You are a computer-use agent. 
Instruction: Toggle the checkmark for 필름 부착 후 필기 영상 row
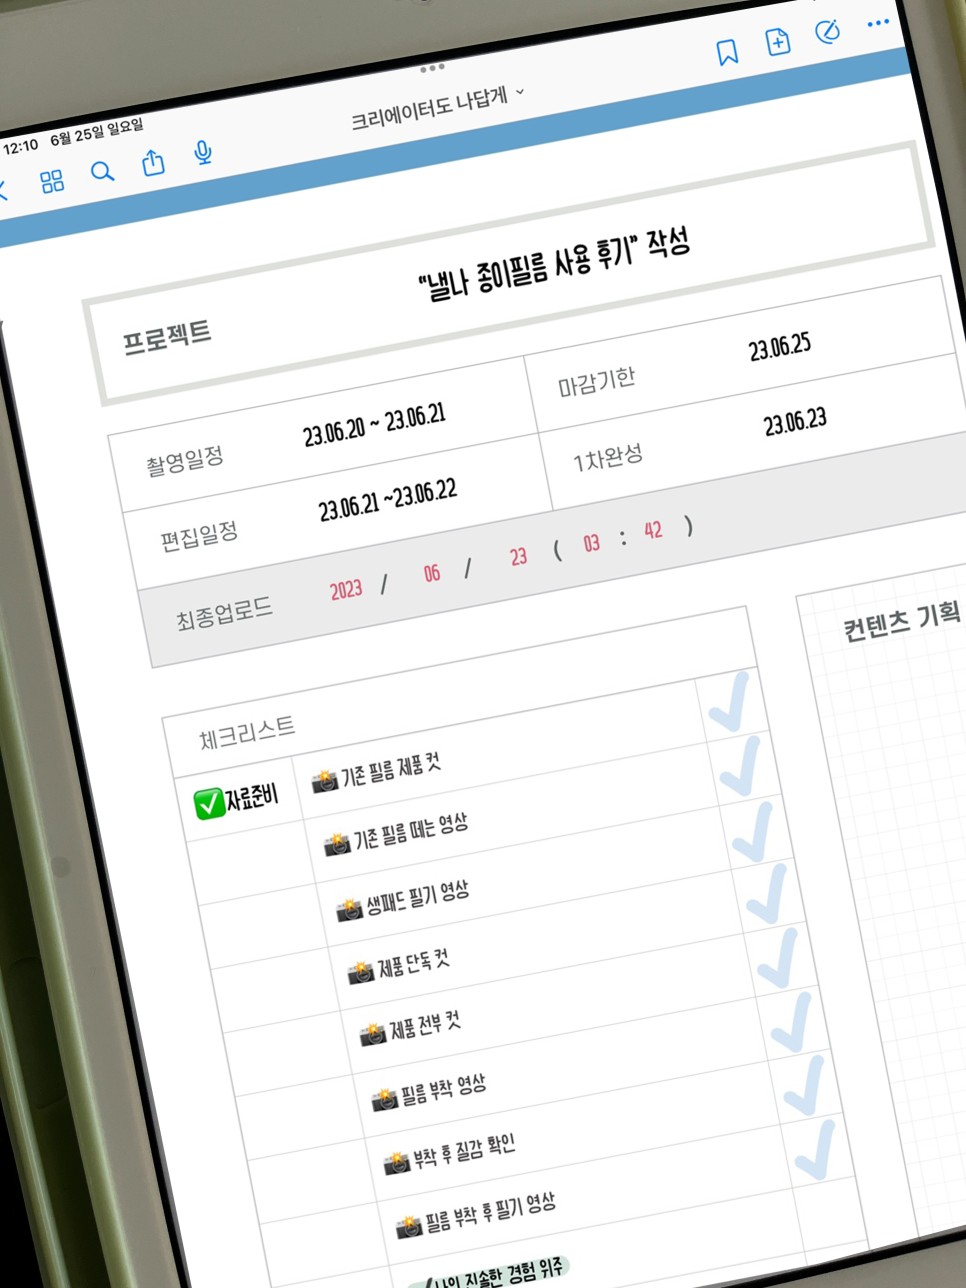(x=816, y=1149)
